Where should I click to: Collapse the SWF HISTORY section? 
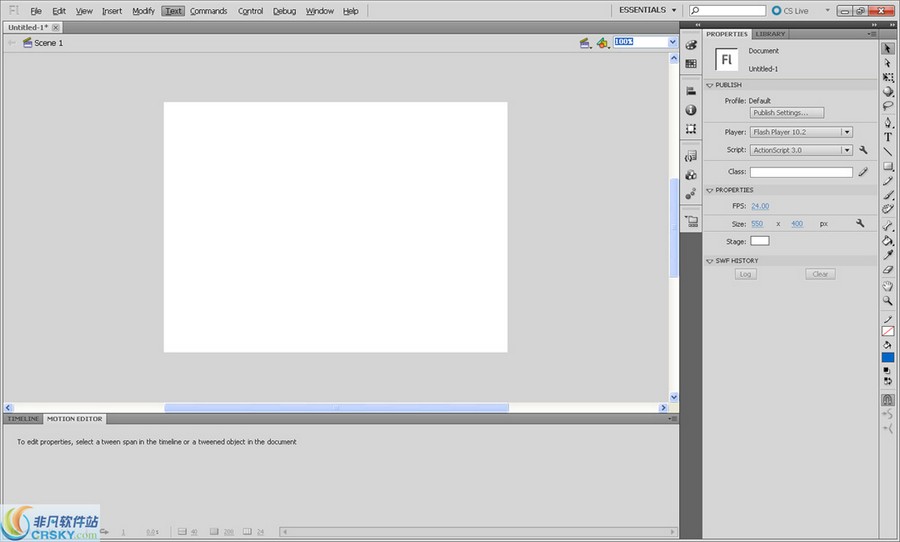coord(709,261)
